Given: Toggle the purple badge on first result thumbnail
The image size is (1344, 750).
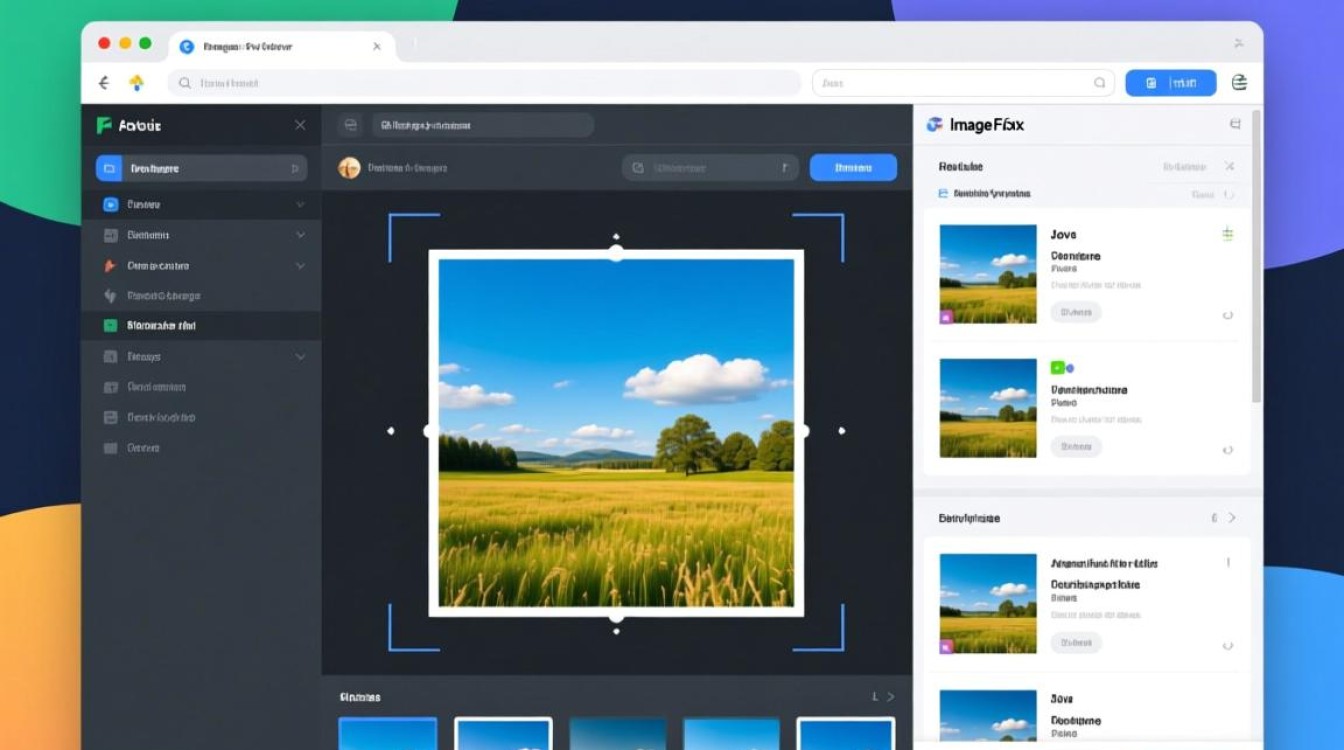Looking at the screenshot, I should [946, 316].
